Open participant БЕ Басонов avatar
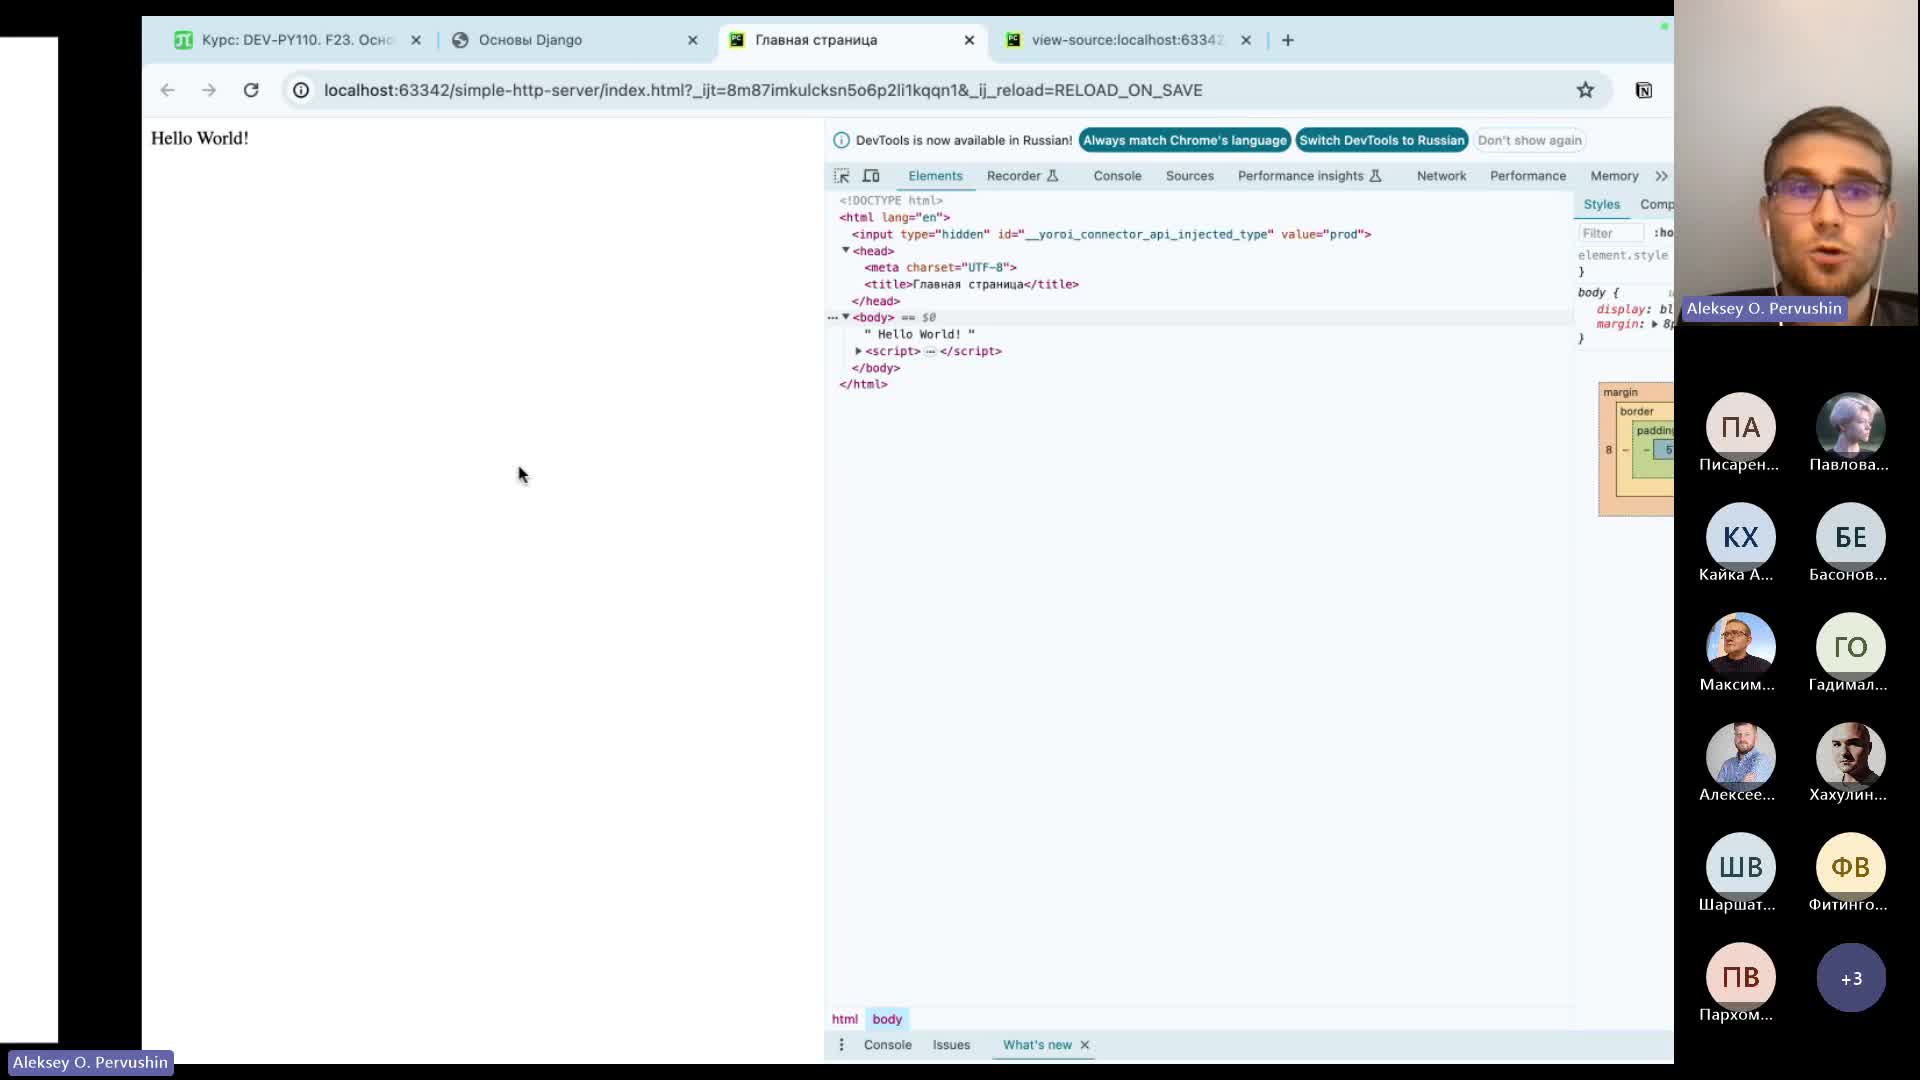The width and height of the screenshot is (1920, 1080). tap(1850, 537)
